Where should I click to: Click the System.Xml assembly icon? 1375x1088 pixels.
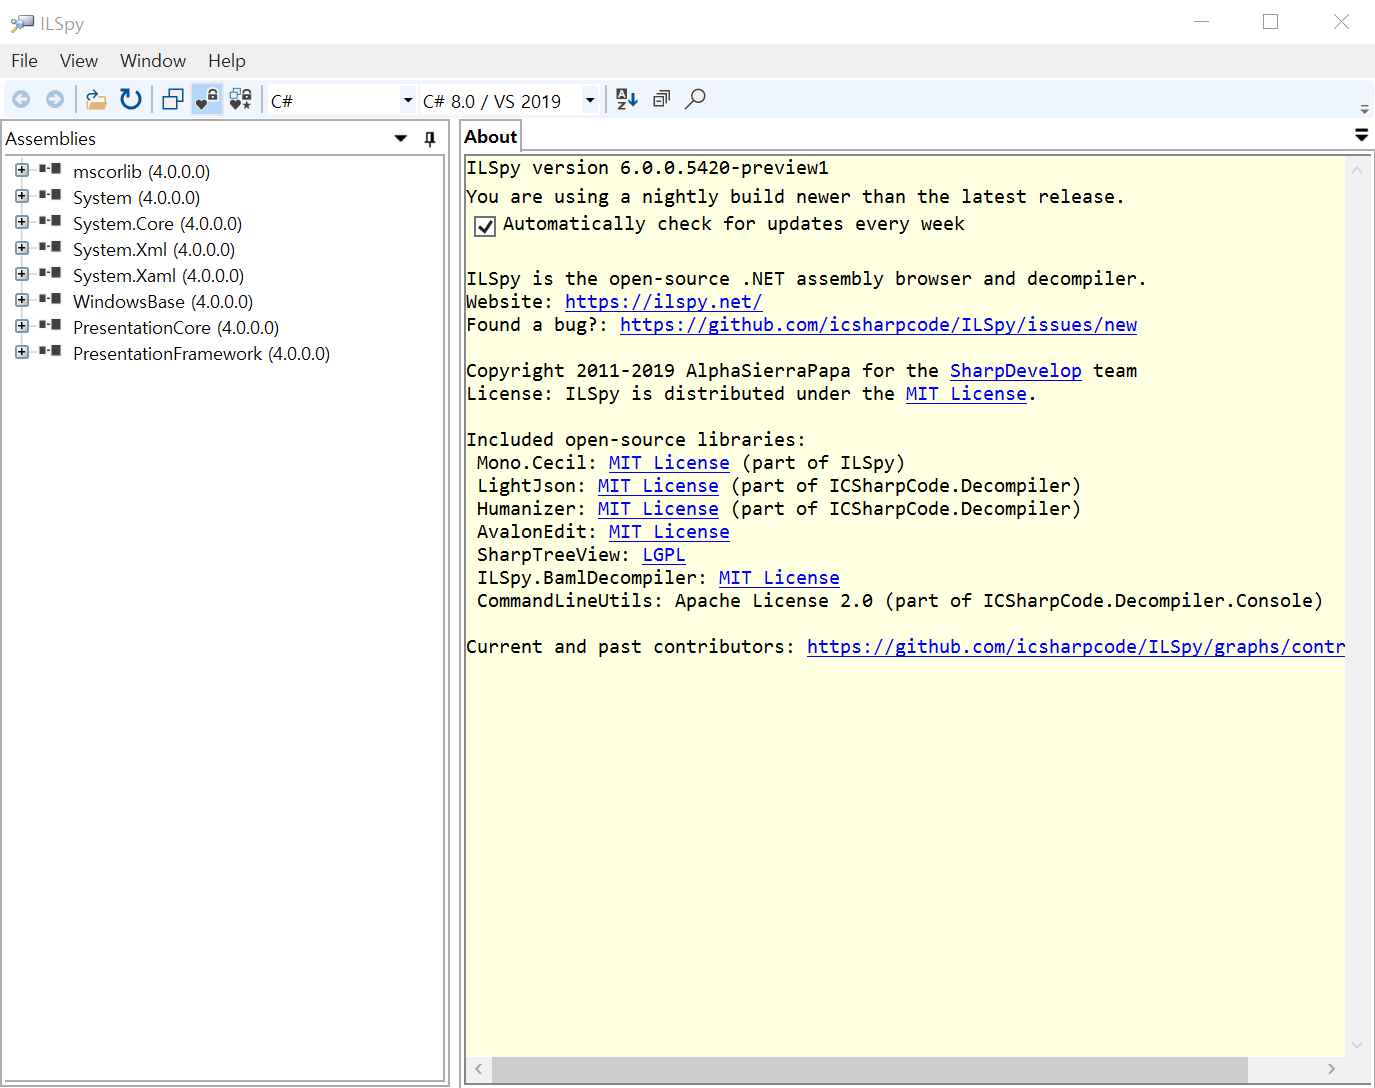(50, 247)
